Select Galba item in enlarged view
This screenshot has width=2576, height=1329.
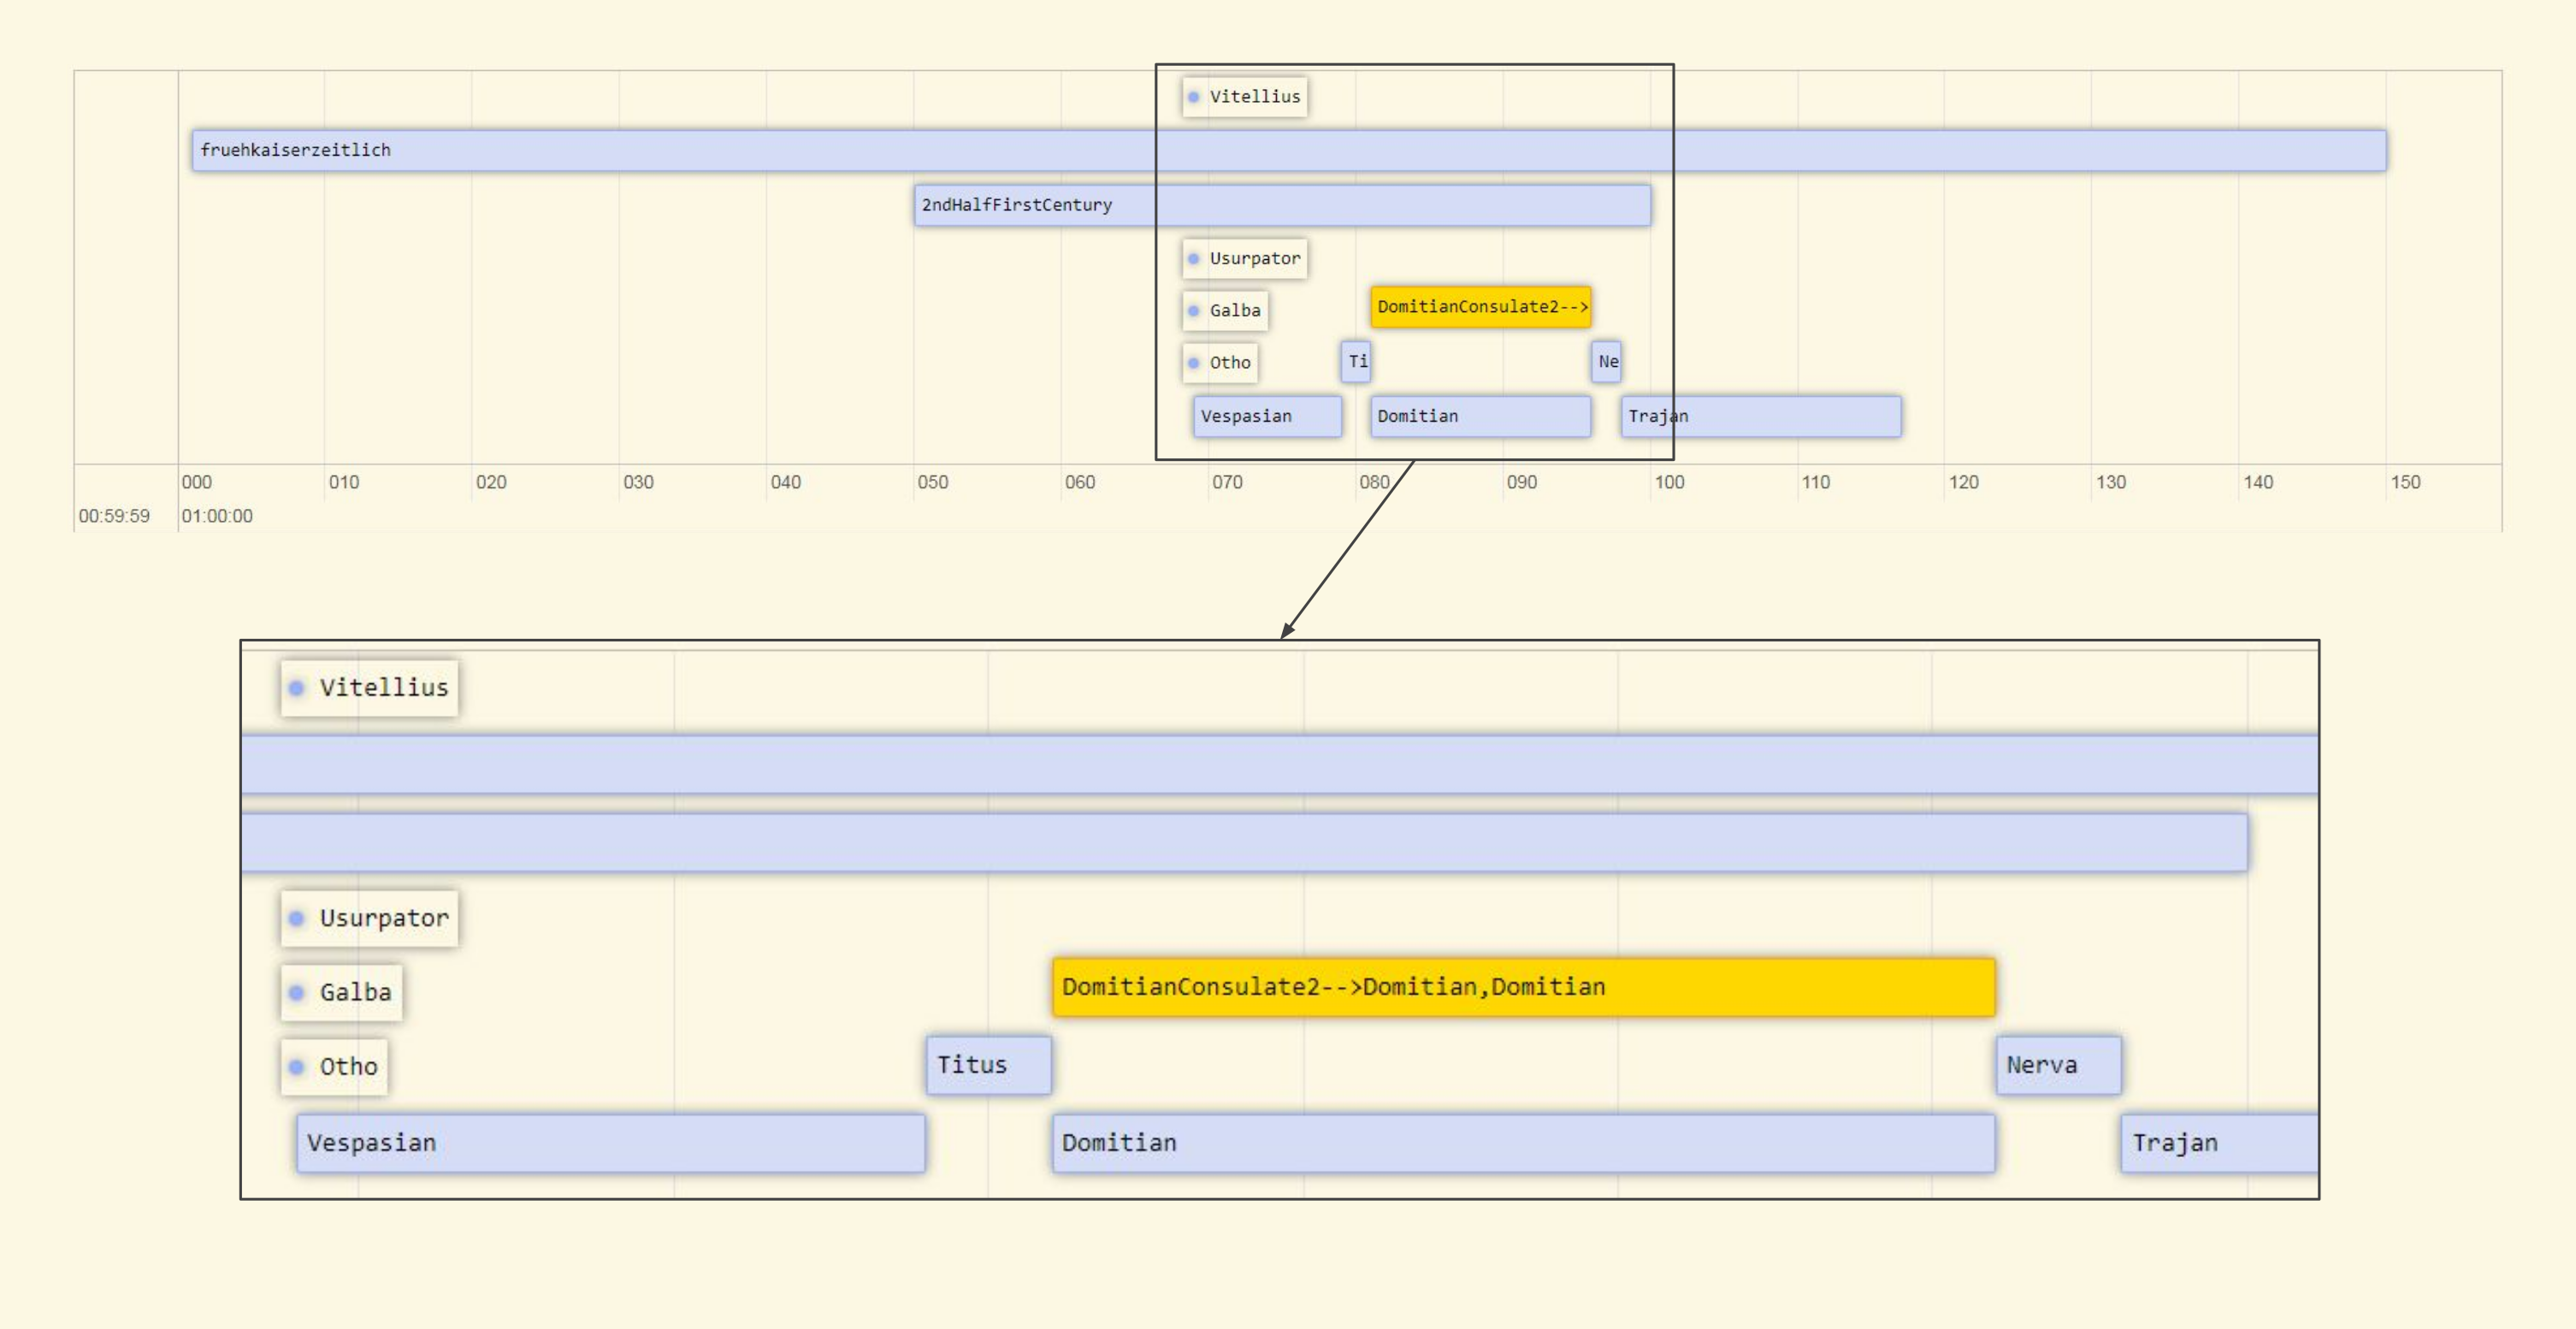point(342,993)
